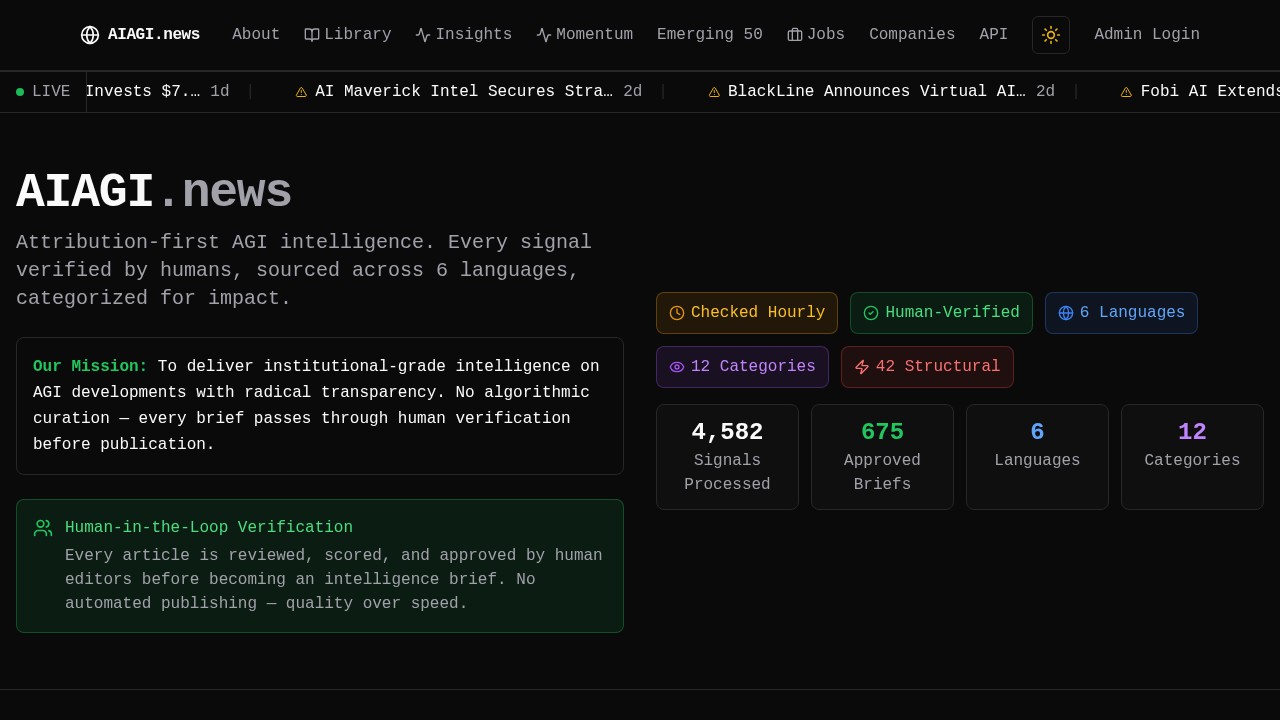Select Companies in the navigation bar
The image size is (1280, 720).
tap(911, 35)
